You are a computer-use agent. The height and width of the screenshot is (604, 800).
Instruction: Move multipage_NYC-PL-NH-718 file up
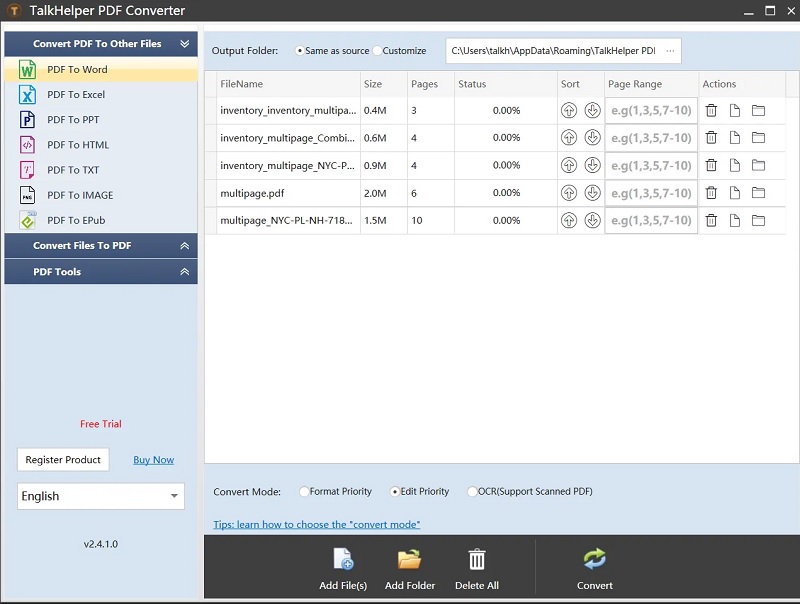click(x=569, y=220)
